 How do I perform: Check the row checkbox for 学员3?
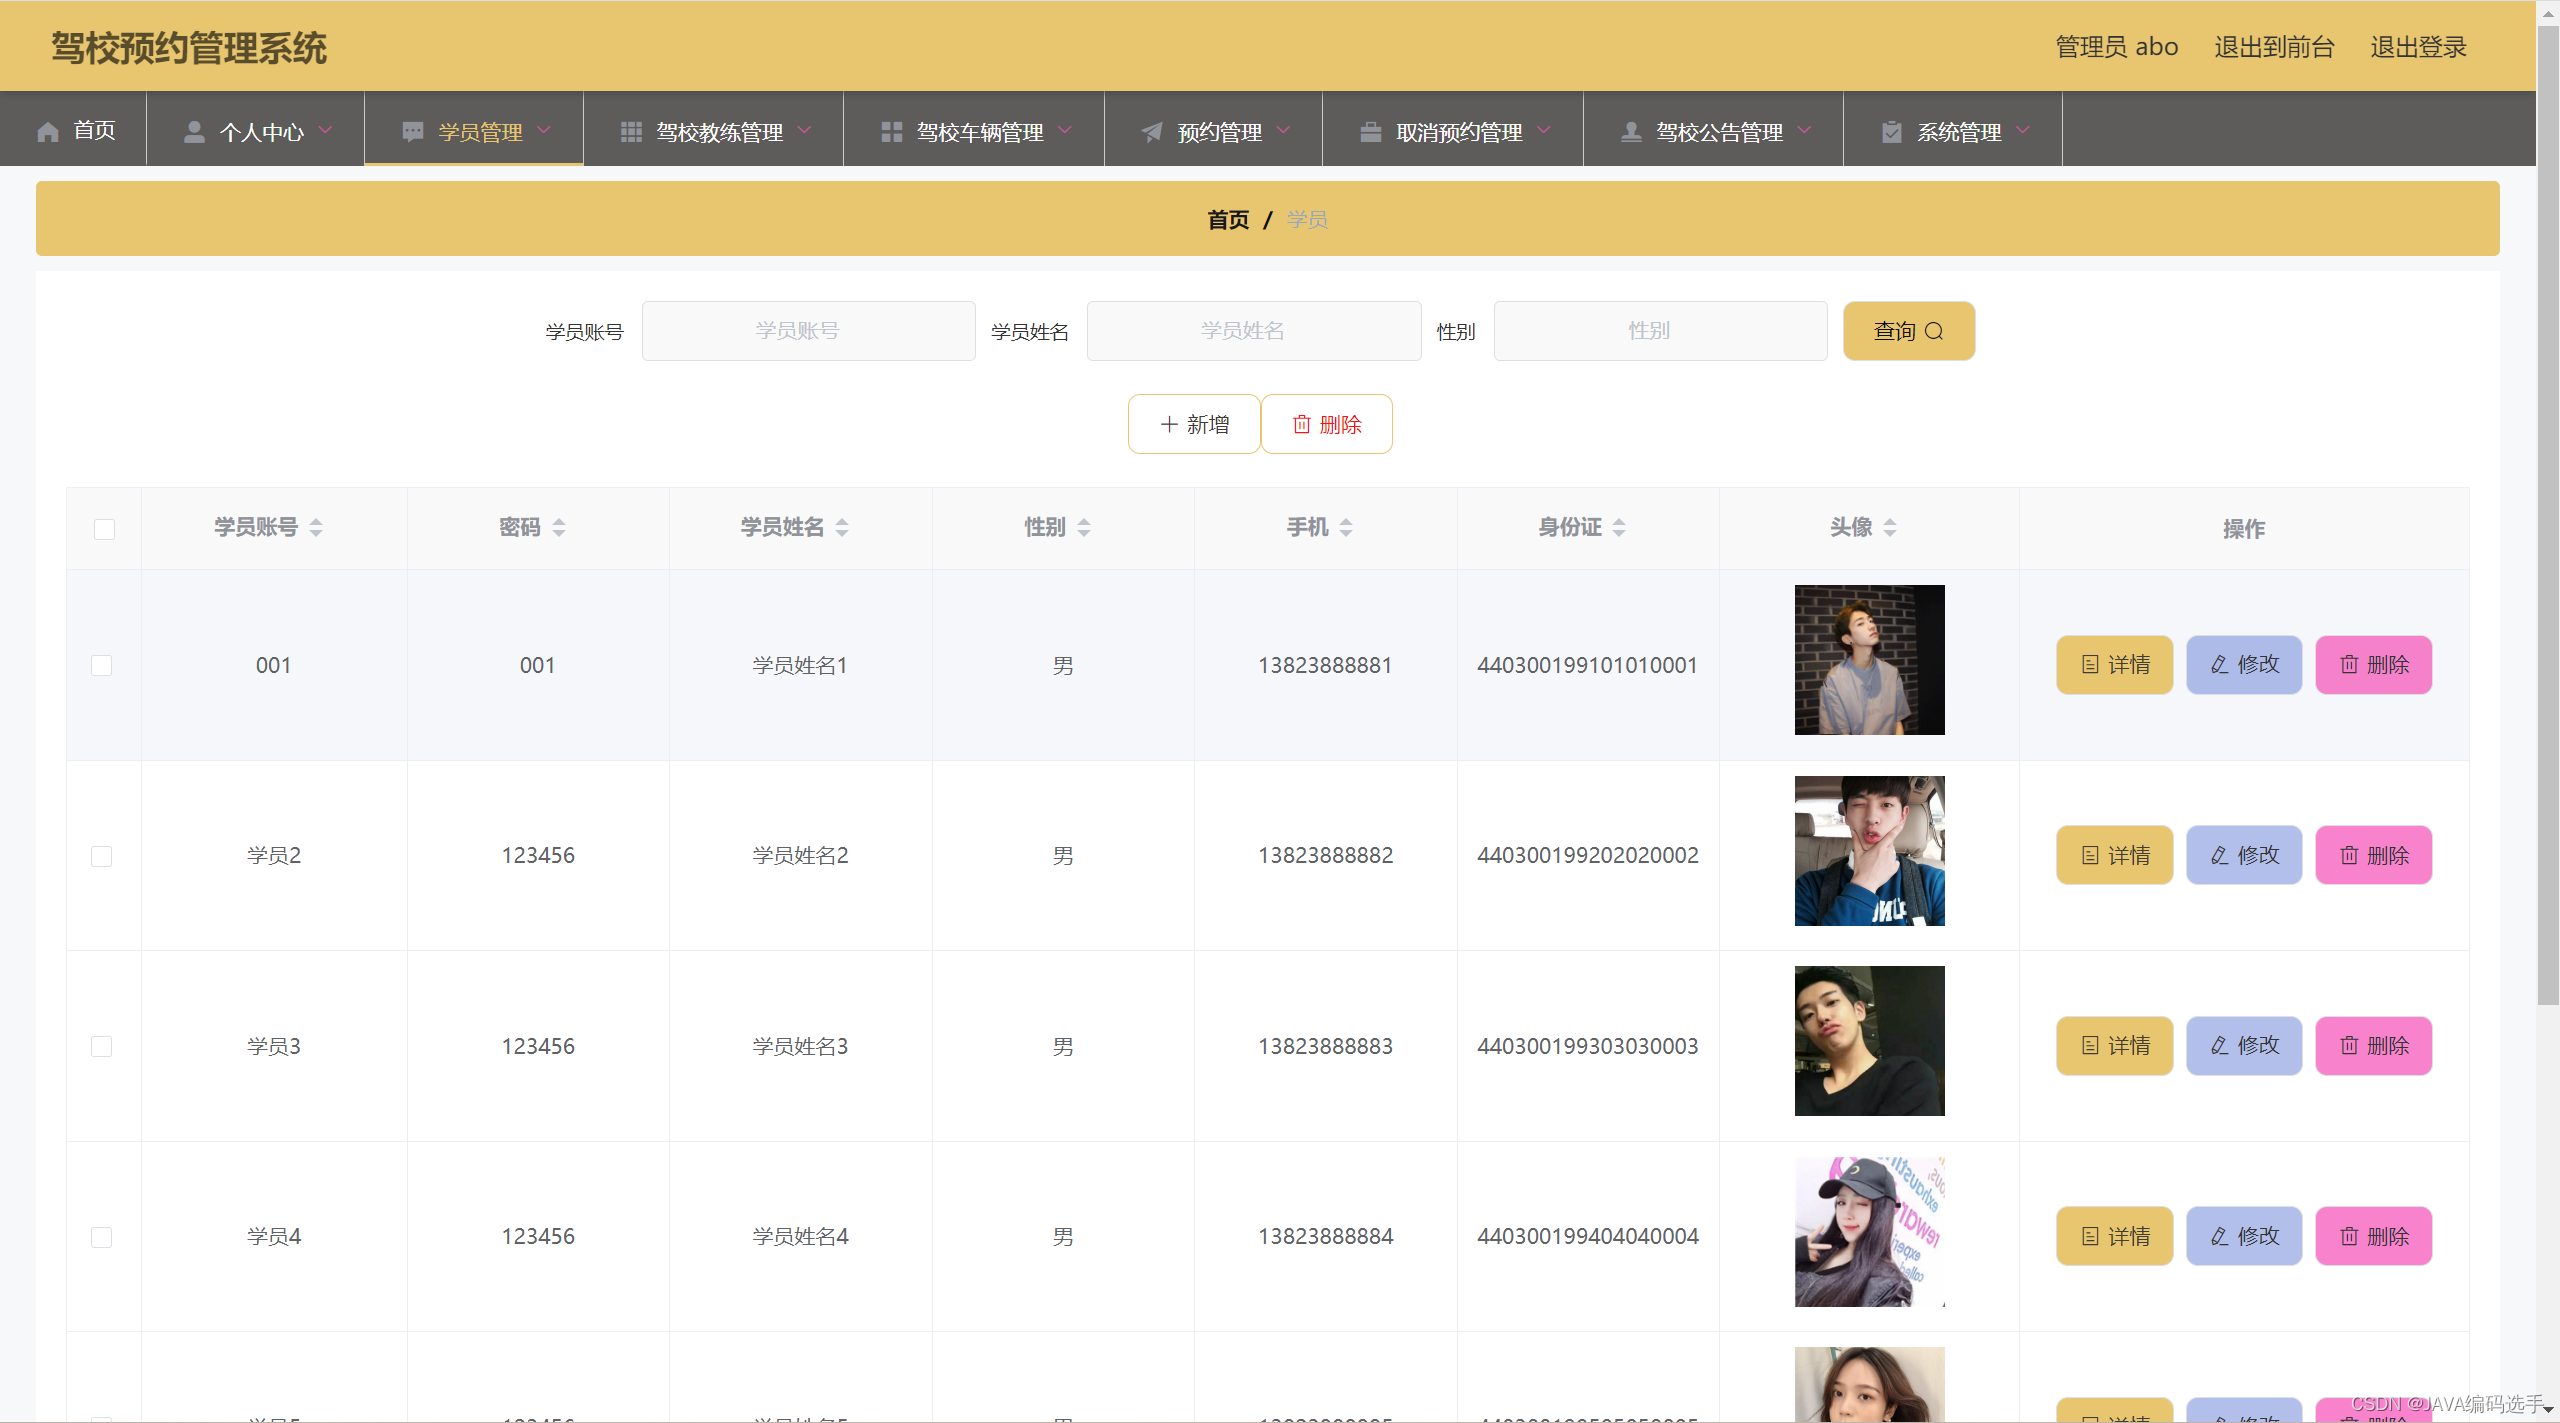pos(102,1047)
